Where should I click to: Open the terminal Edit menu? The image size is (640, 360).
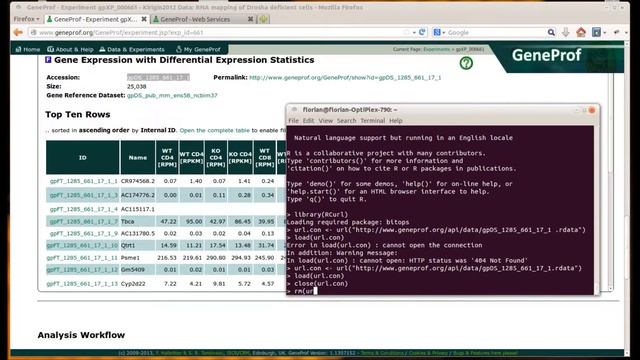308,121
